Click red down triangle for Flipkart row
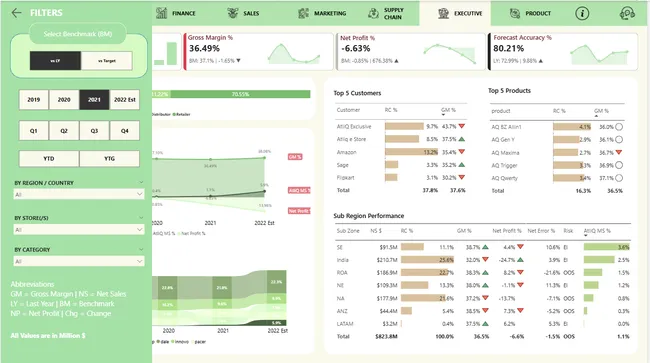The height and width of the screenshot is (363, 650). pyautogui.click(x=461, y=177)
